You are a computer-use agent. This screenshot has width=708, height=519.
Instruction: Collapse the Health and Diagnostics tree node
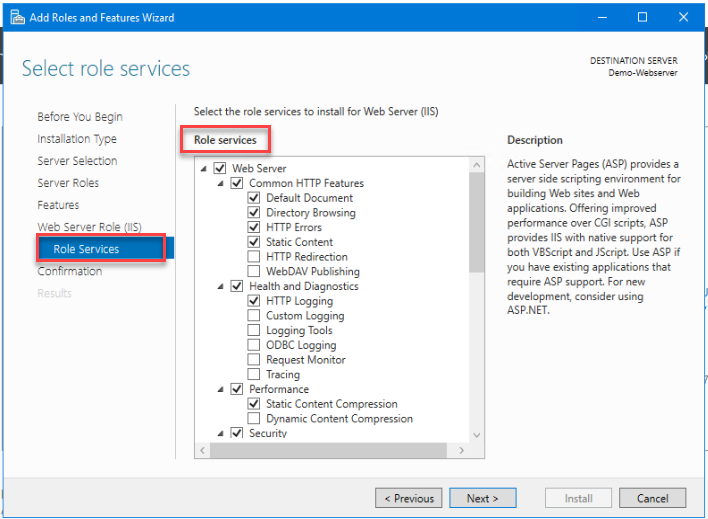220,286
